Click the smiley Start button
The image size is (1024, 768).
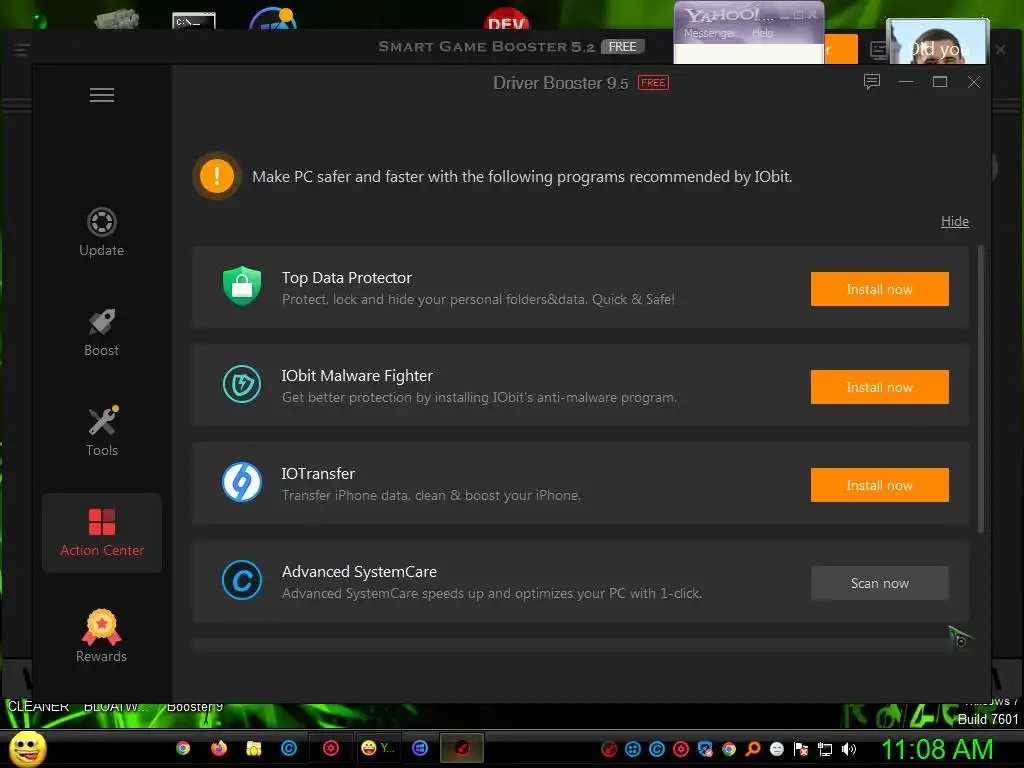[x=27, y=748]
